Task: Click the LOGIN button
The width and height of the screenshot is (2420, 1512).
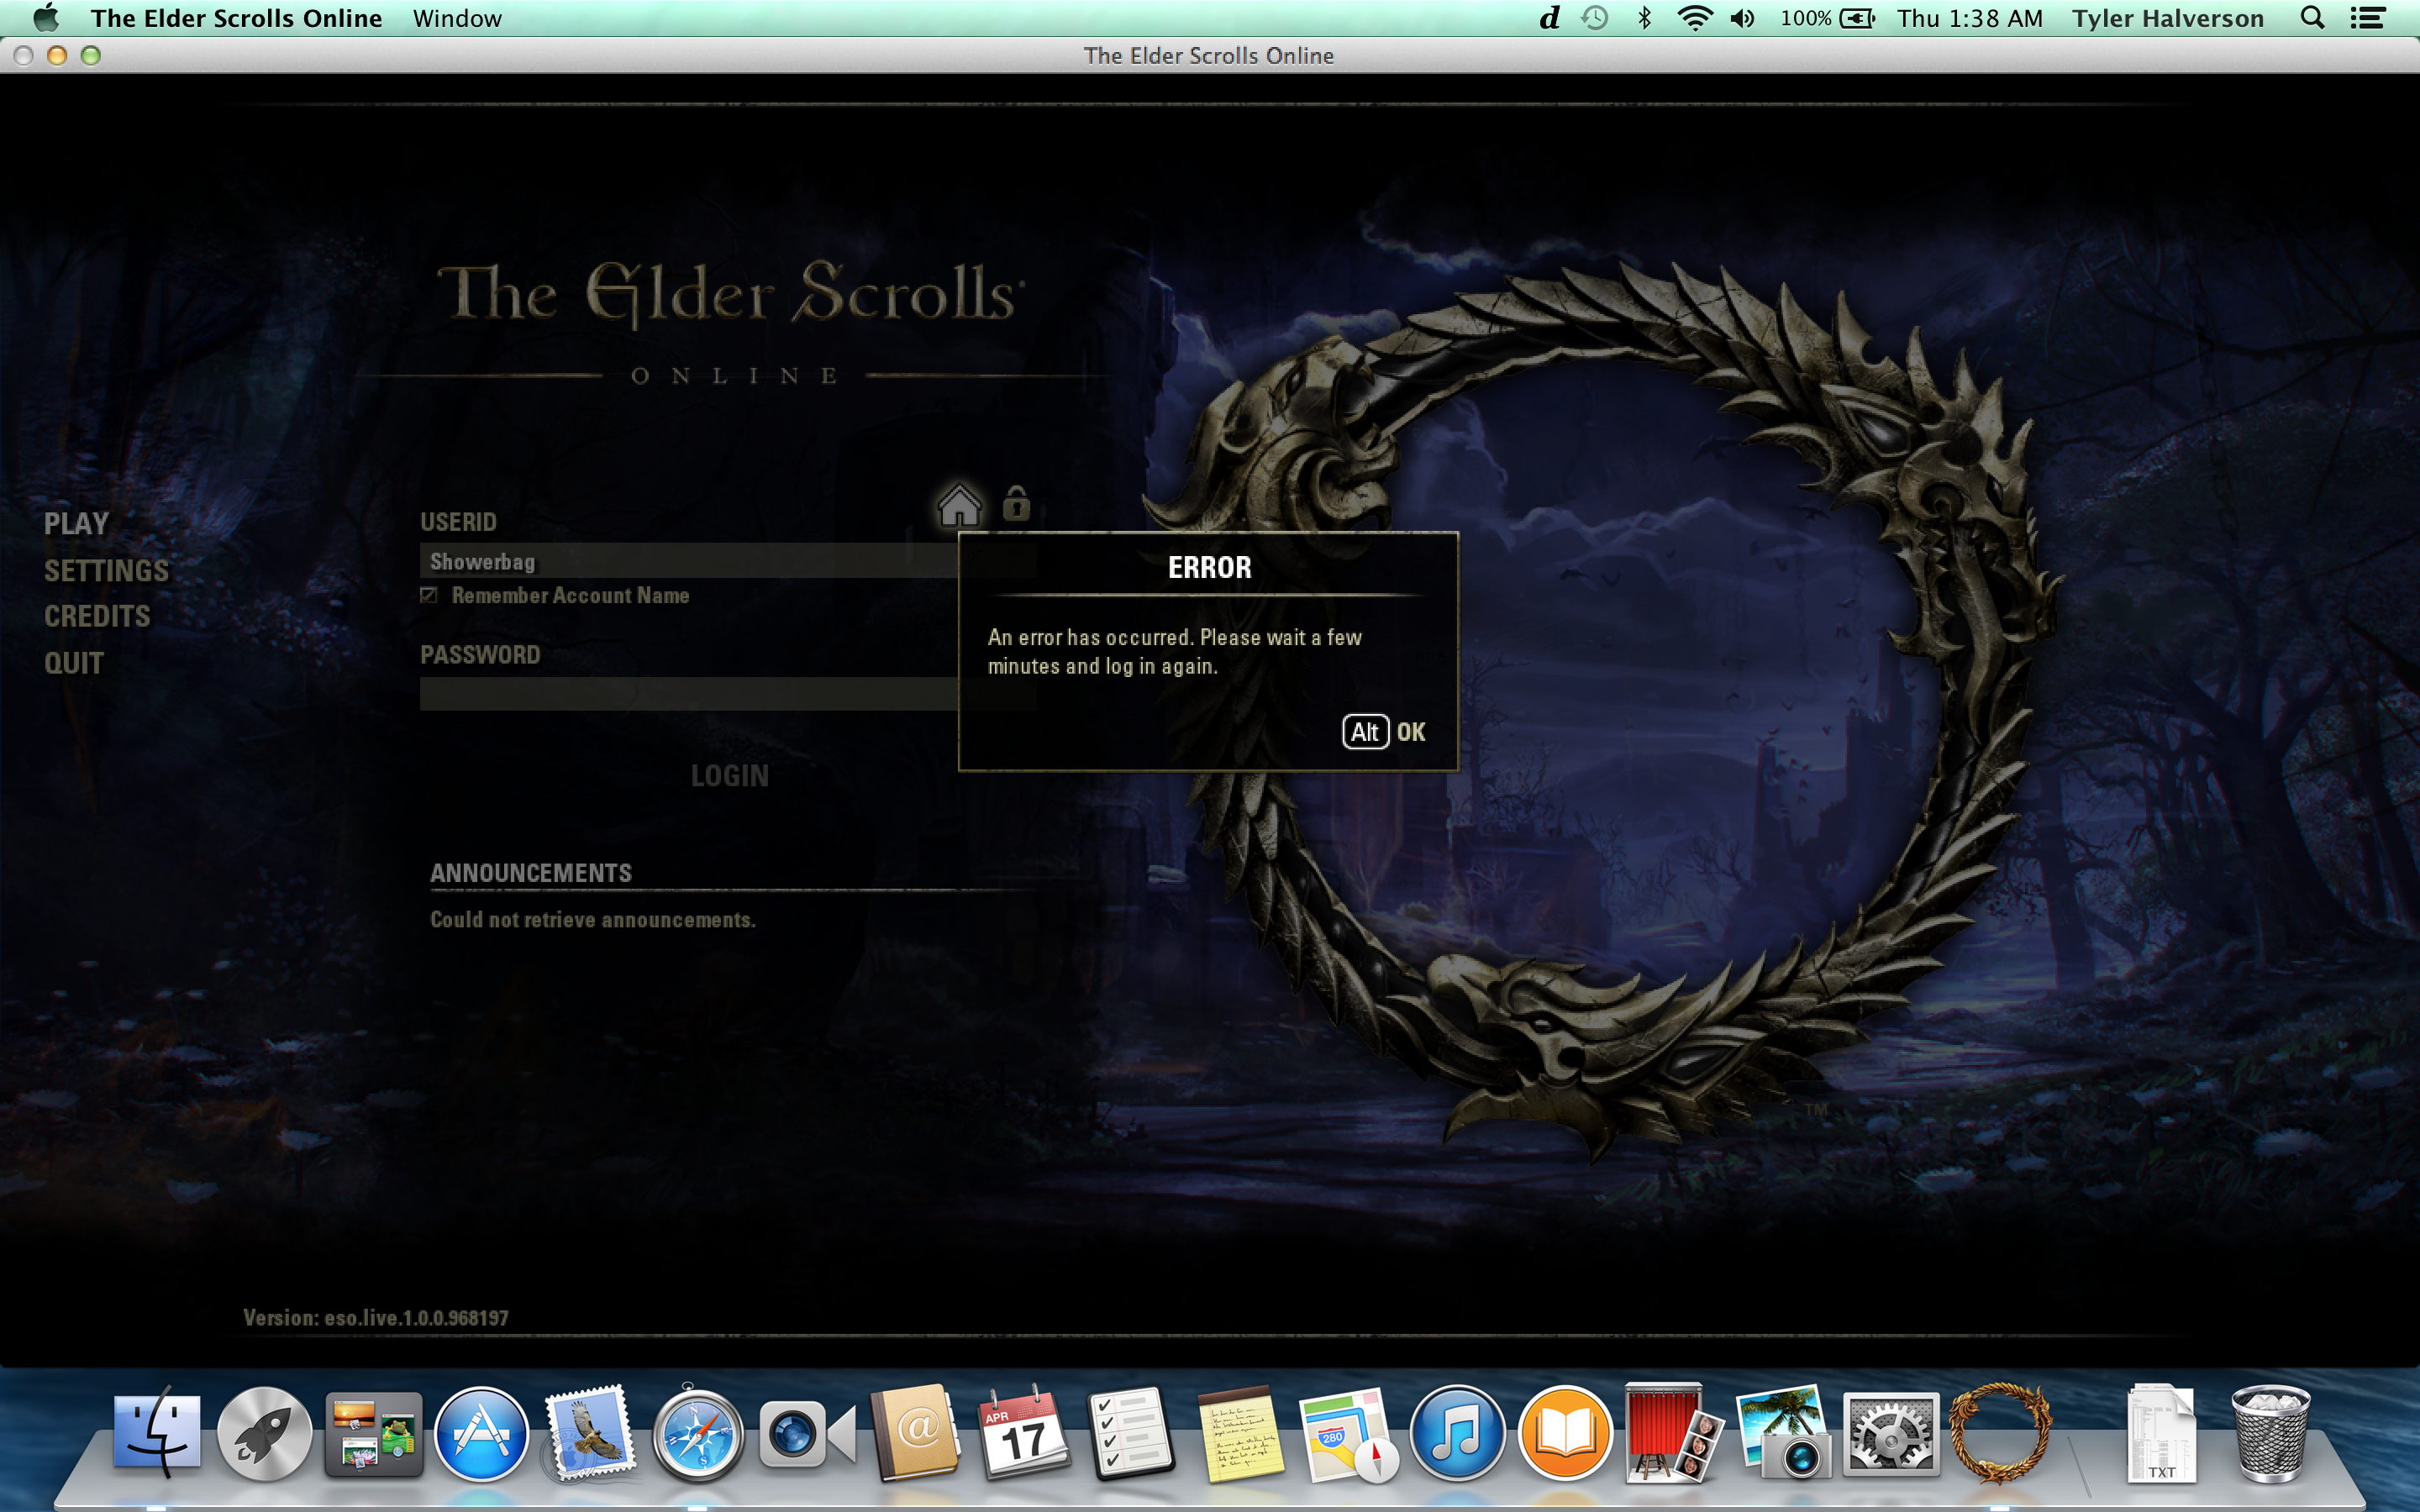Action: (730, 776)
